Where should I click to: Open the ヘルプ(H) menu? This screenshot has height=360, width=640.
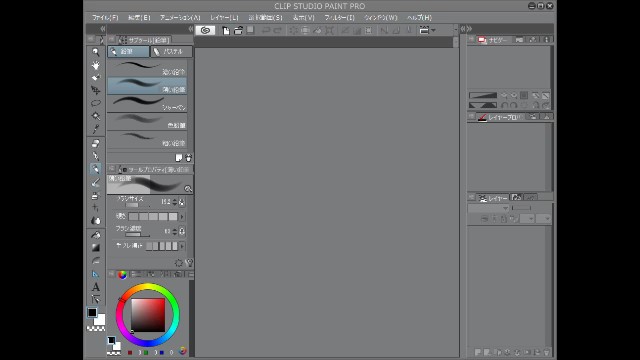click(x=419, y=18)
